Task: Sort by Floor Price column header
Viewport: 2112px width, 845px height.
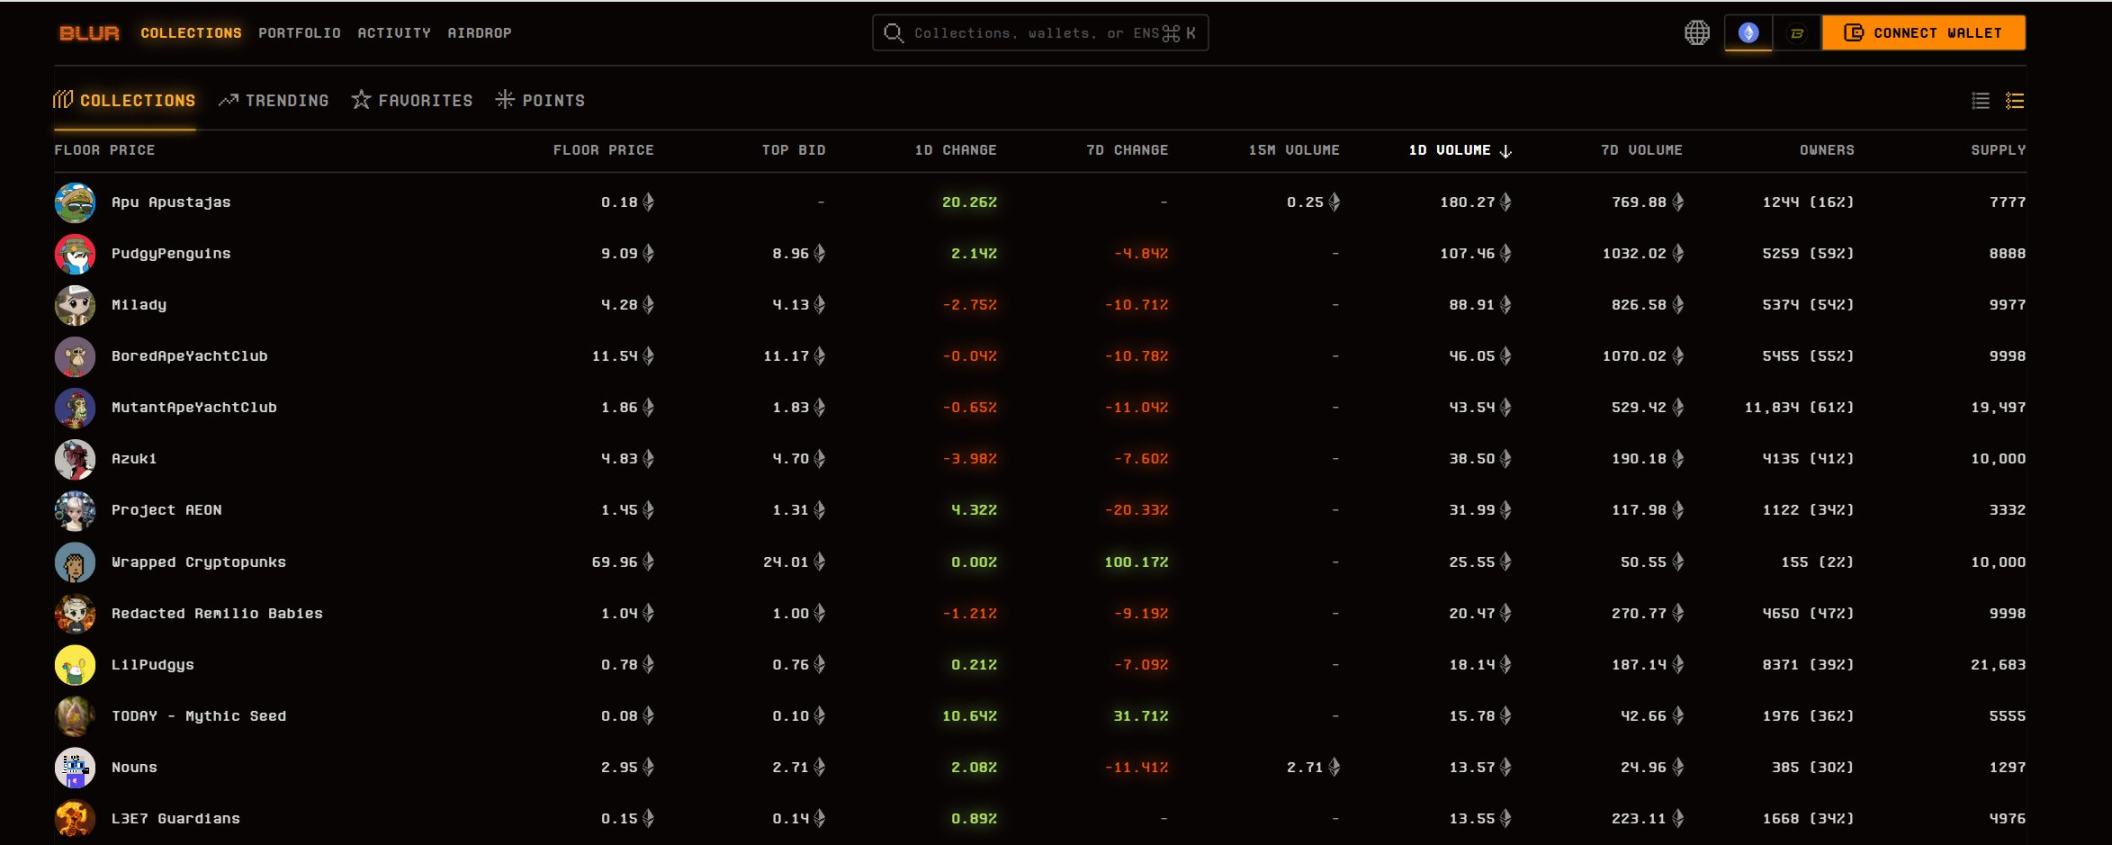Action: [x=604, y=150]
